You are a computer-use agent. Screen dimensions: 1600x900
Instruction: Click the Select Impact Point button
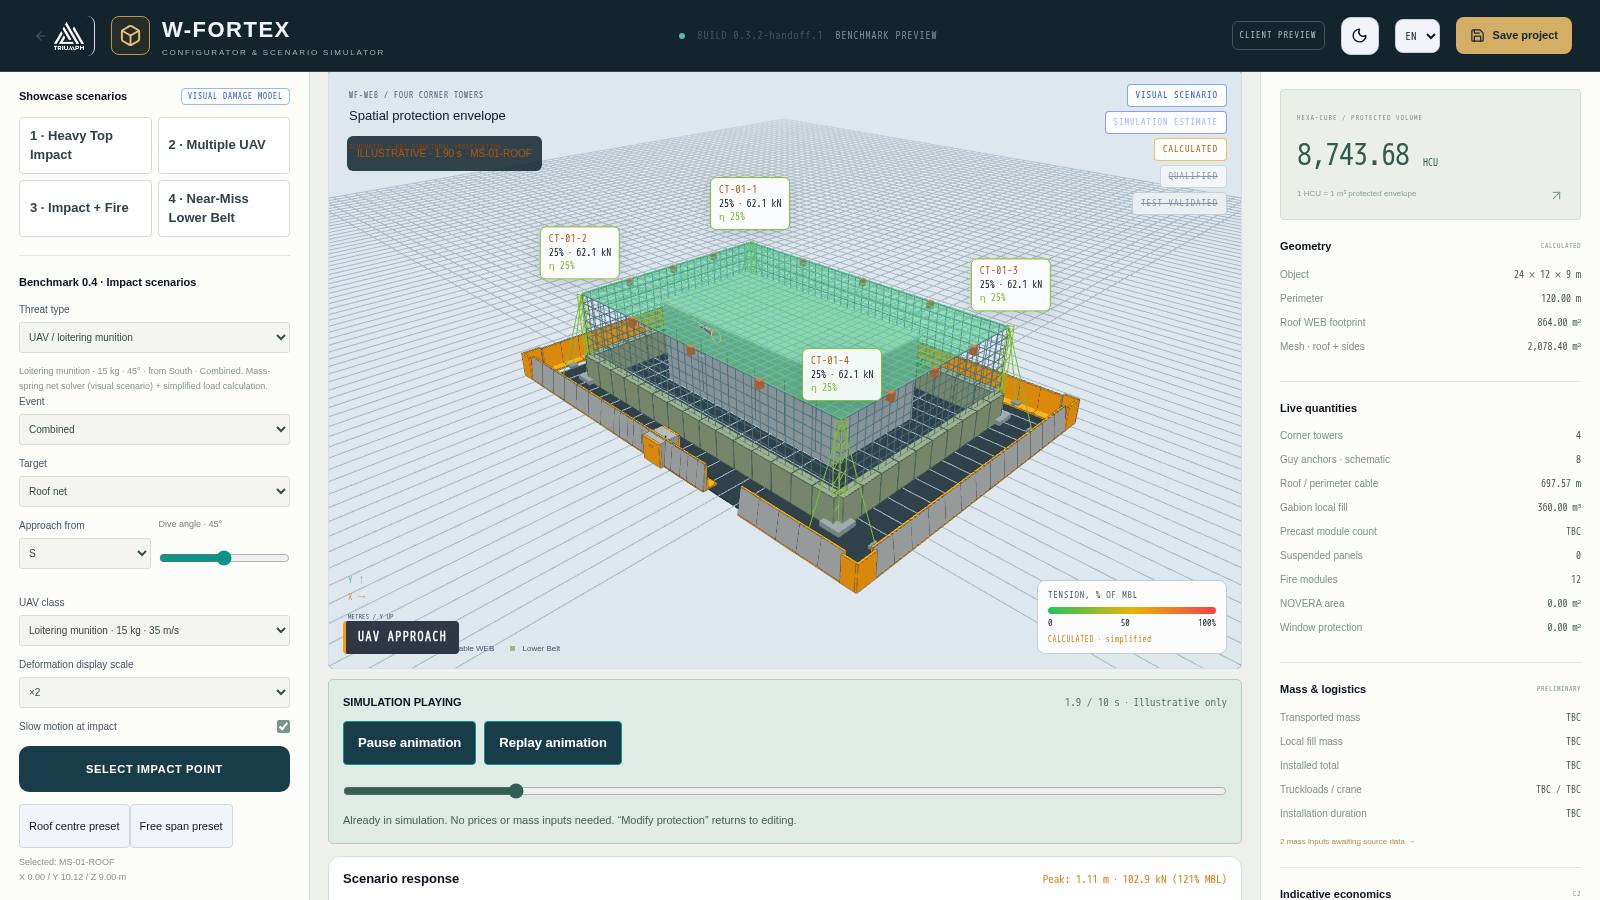coord(154,769)
